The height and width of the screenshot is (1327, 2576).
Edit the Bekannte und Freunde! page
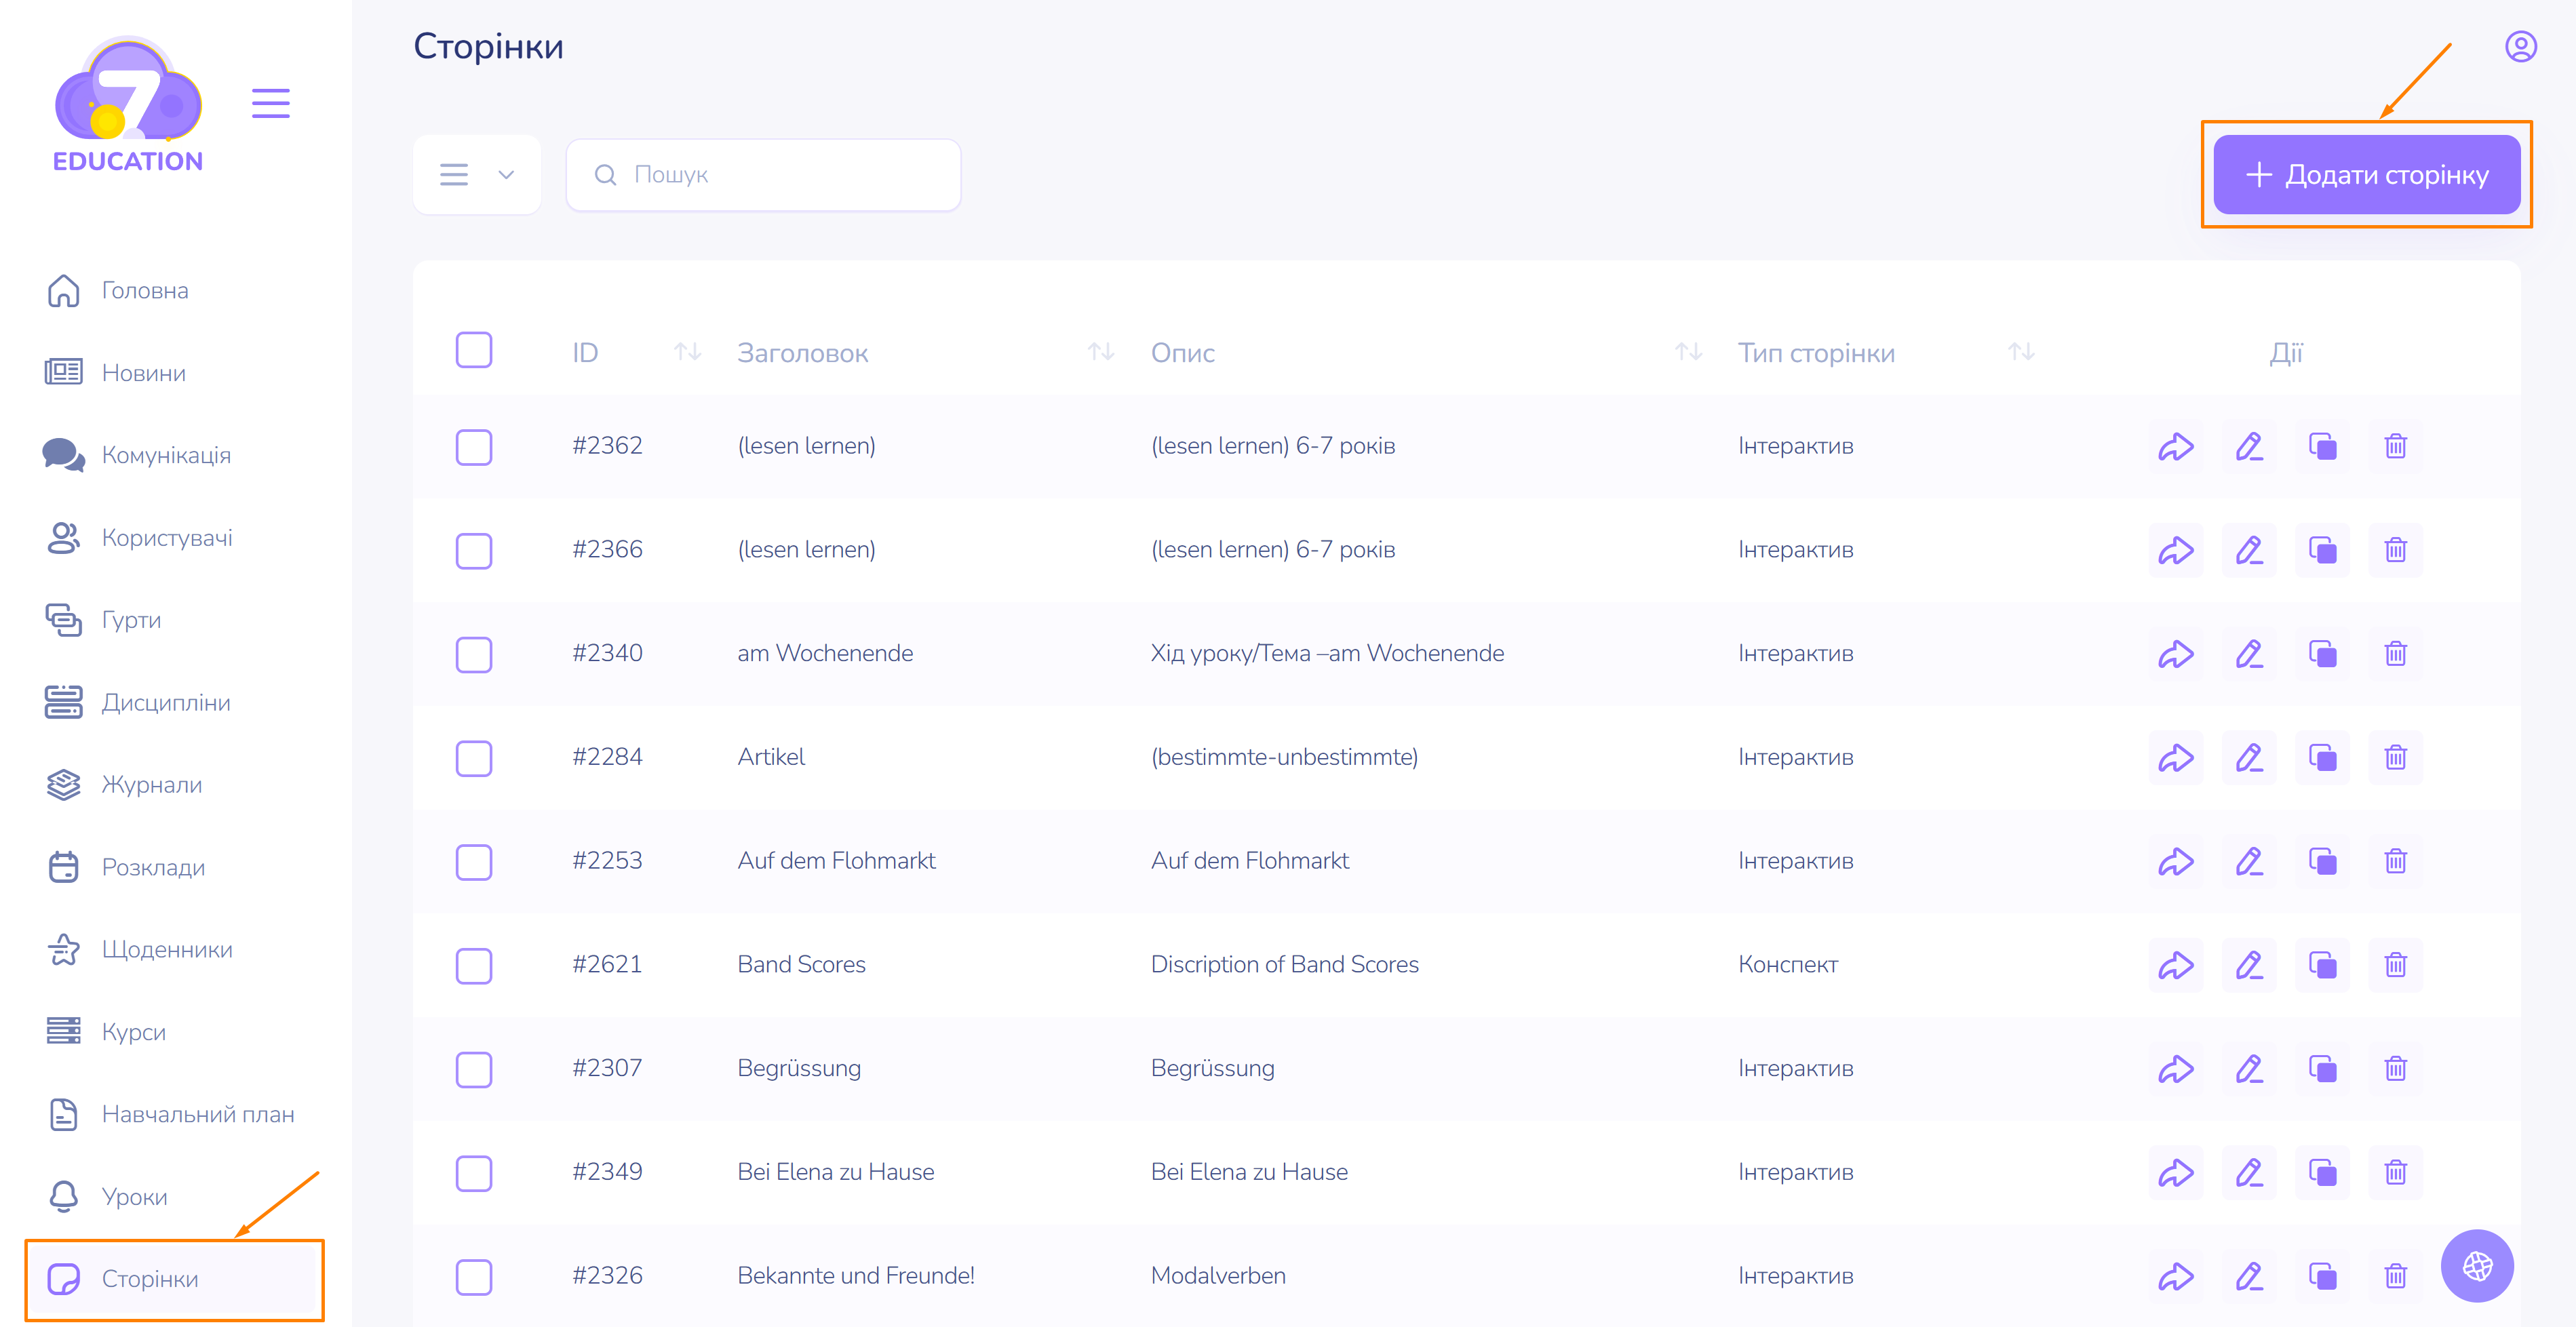(x=2249, y=1276)
